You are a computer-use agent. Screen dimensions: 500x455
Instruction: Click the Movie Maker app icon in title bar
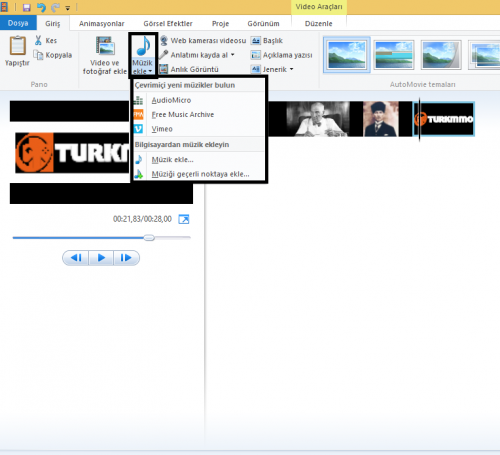[x=4, y=7]
